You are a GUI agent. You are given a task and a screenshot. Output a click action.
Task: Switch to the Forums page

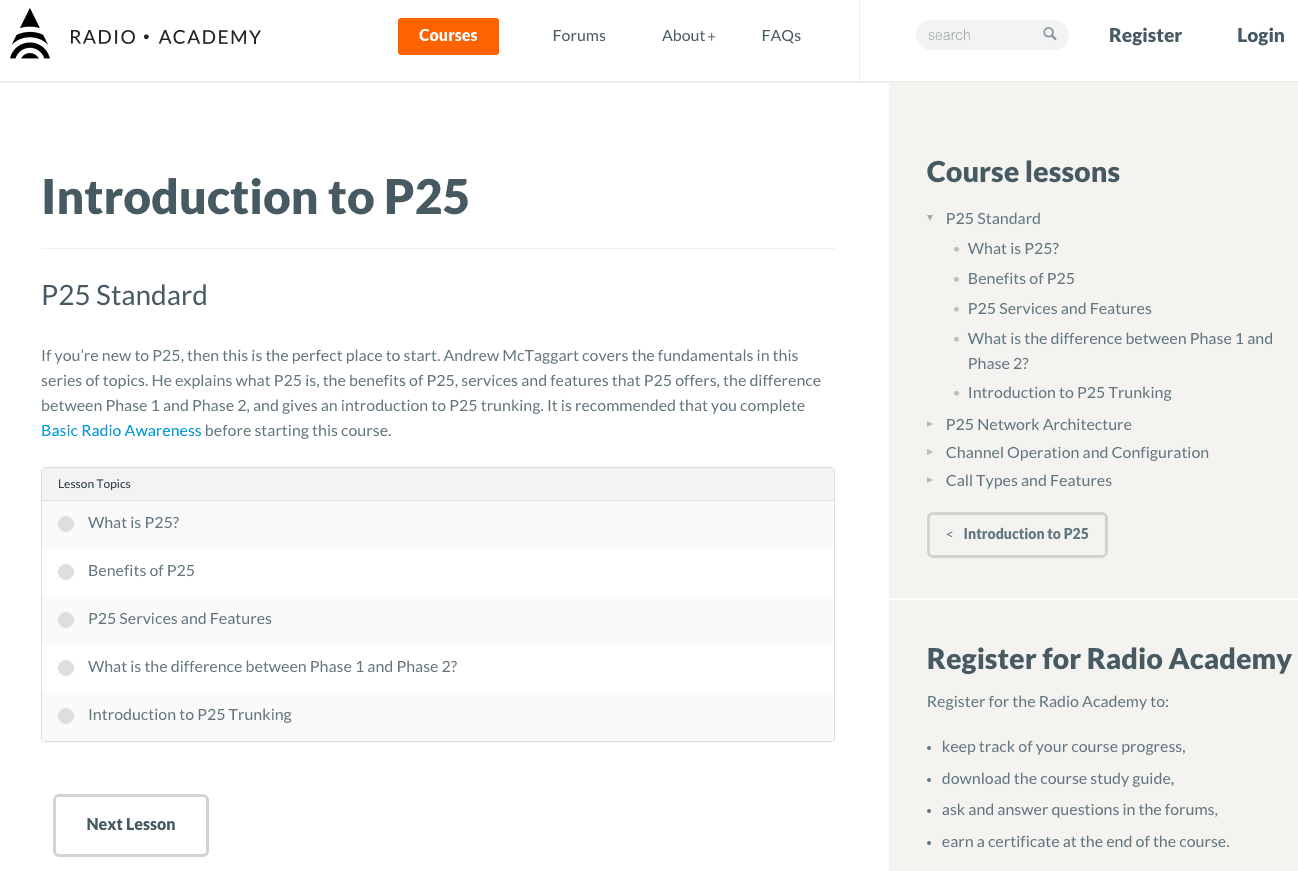579,35
